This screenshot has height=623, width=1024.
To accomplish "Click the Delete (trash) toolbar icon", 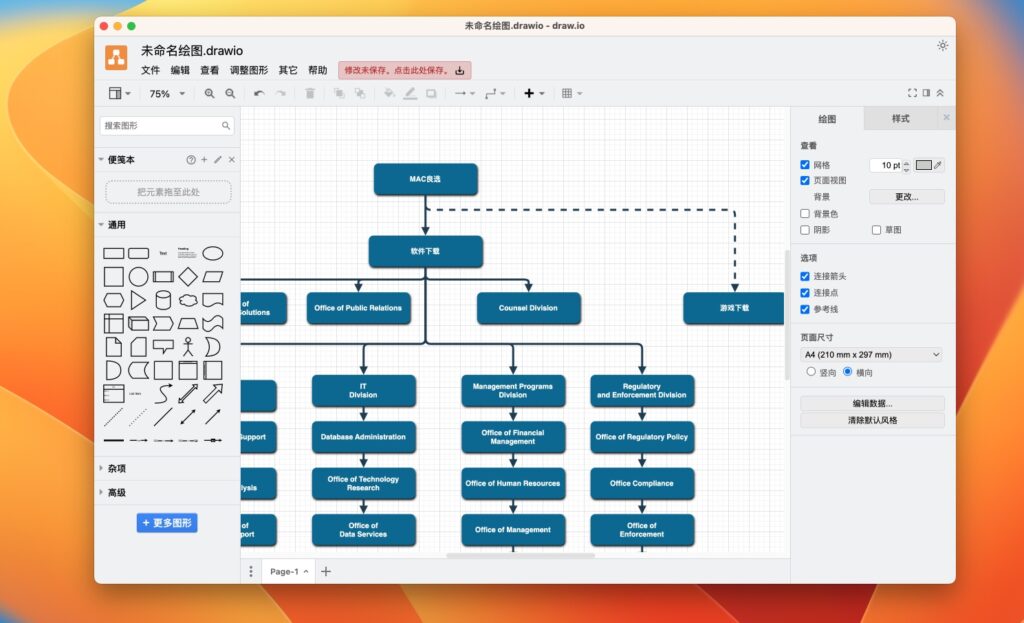I will pyautogui.click(x=311, y=93).
